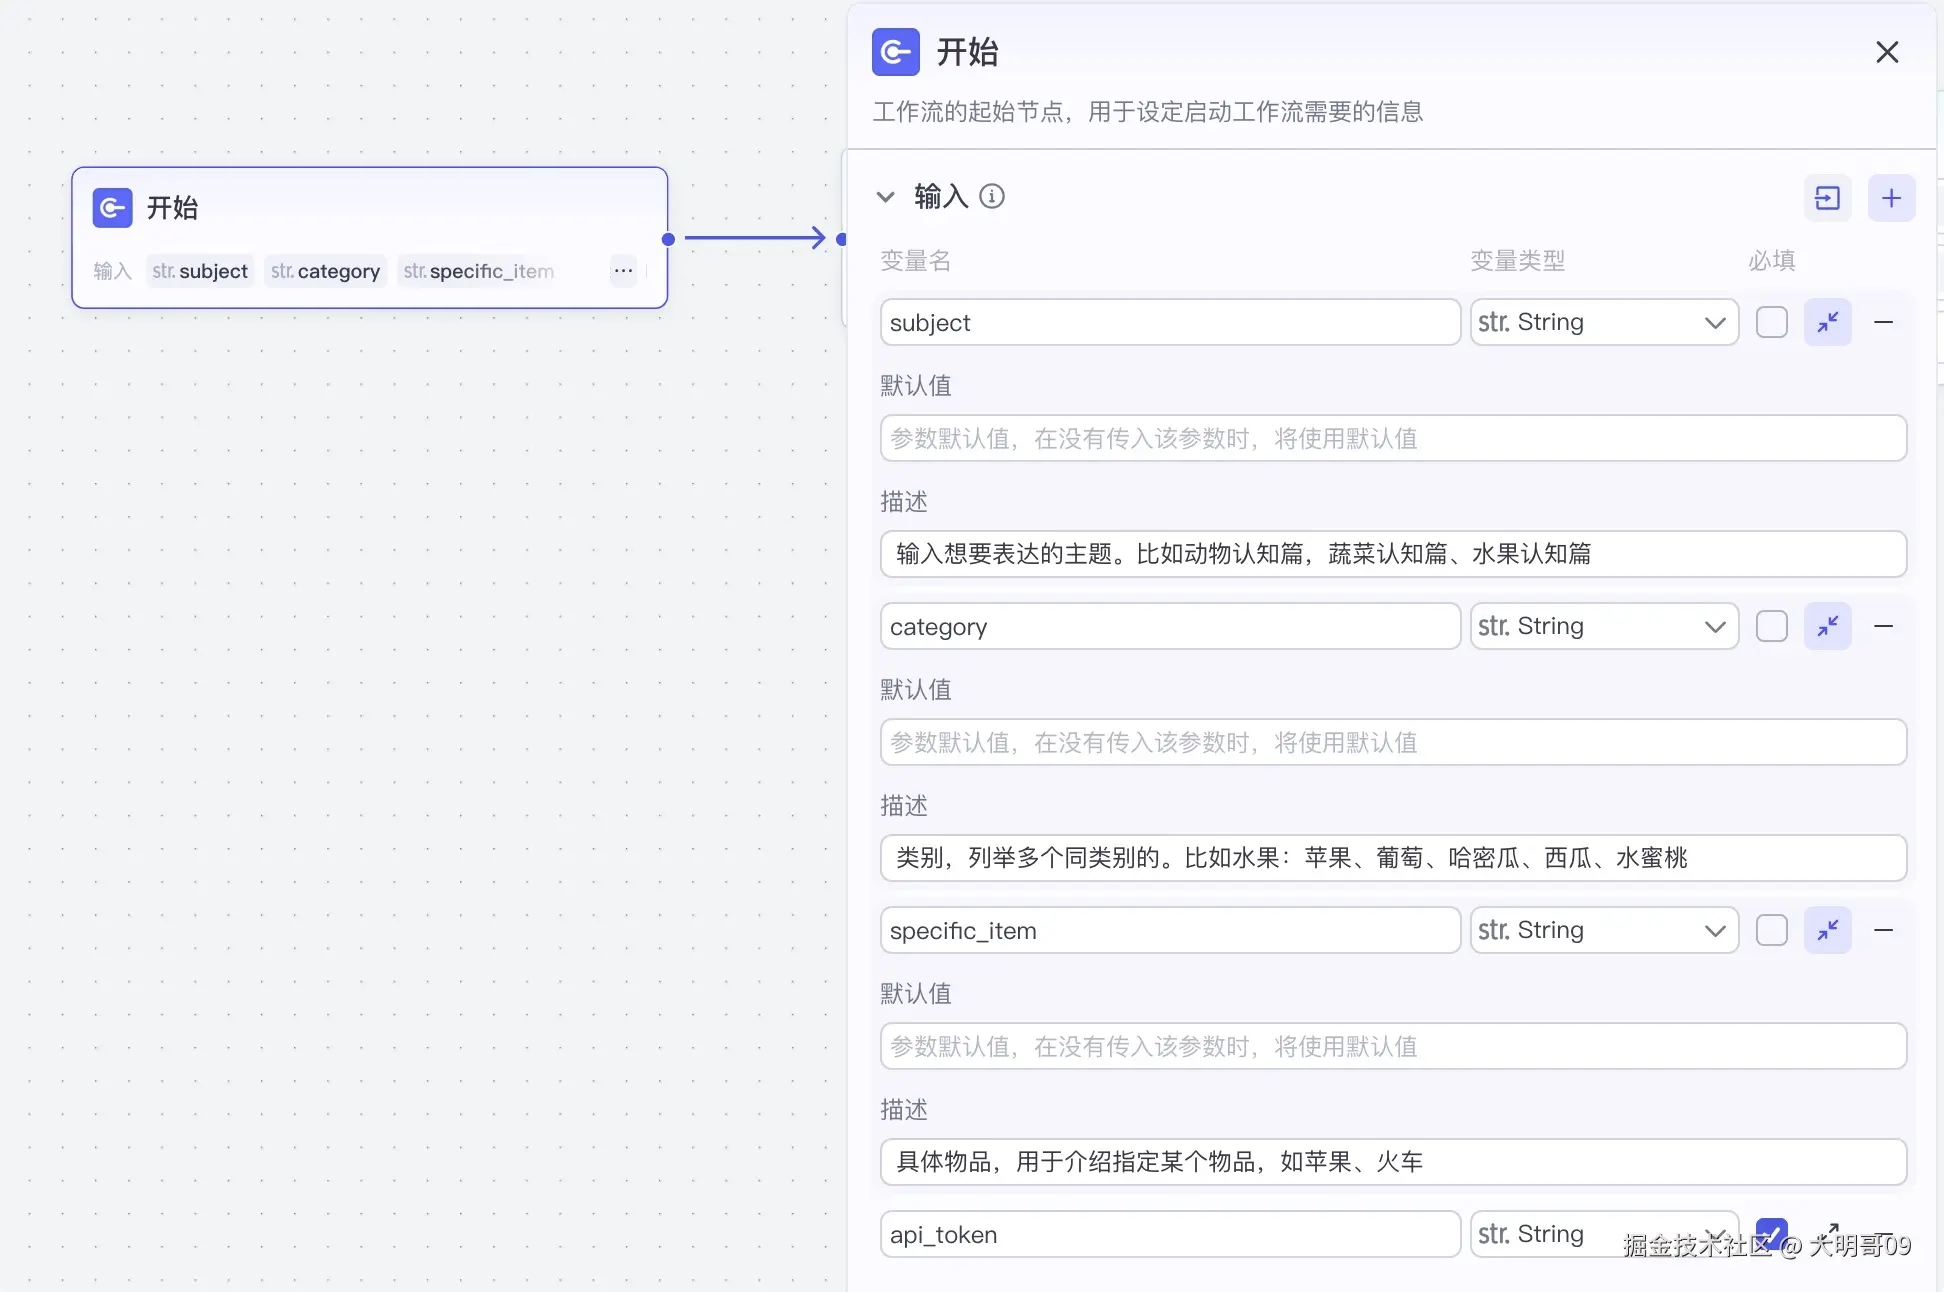Toggle required checkbox for category variable
The image size is (1944, 1292).
click(1771, 626)
